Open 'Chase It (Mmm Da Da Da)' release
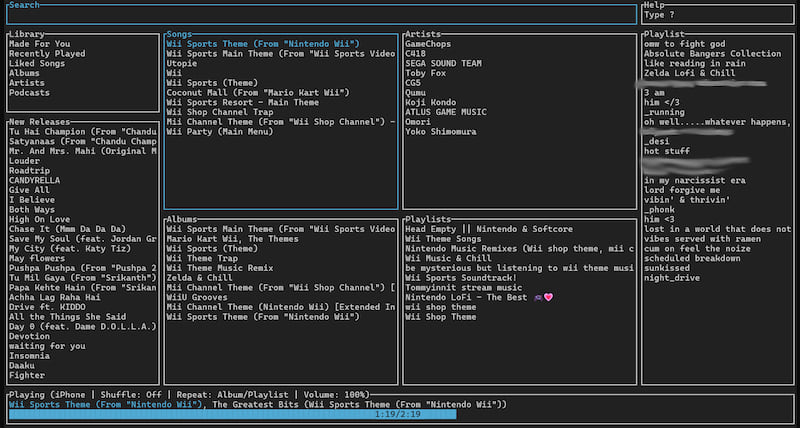800x428 pixels. pyautogui.click(x=68, y=229)
